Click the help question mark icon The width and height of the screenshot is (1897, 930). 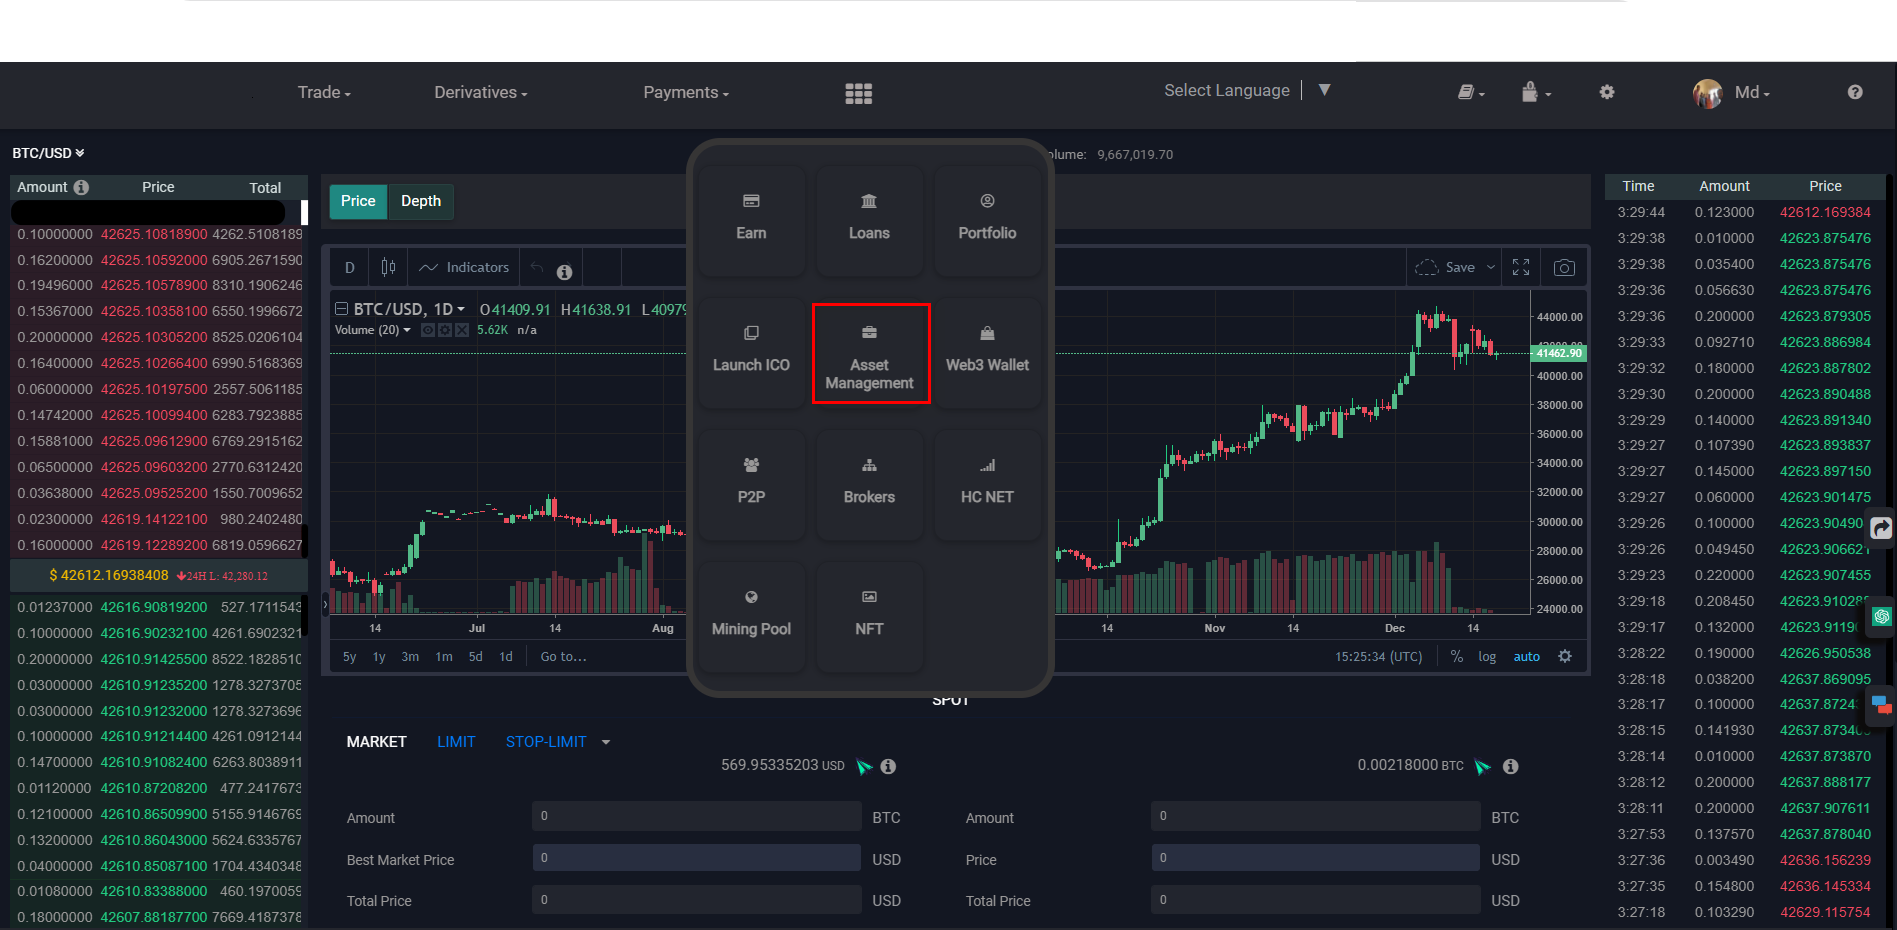(1854, 92)
